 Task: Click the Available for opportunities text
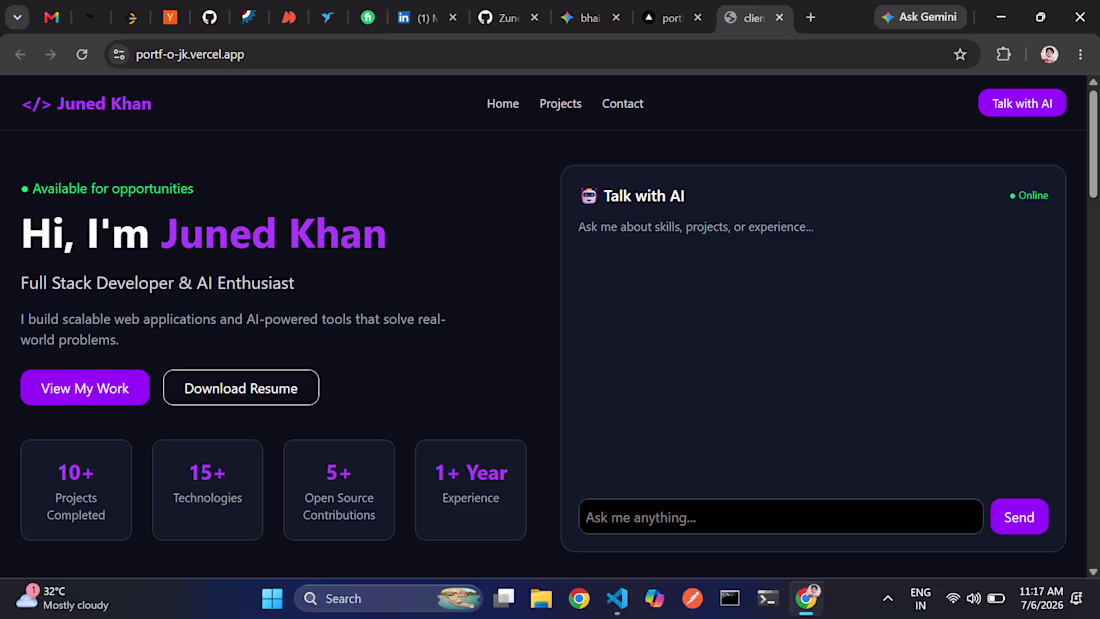tap(107, 189)
